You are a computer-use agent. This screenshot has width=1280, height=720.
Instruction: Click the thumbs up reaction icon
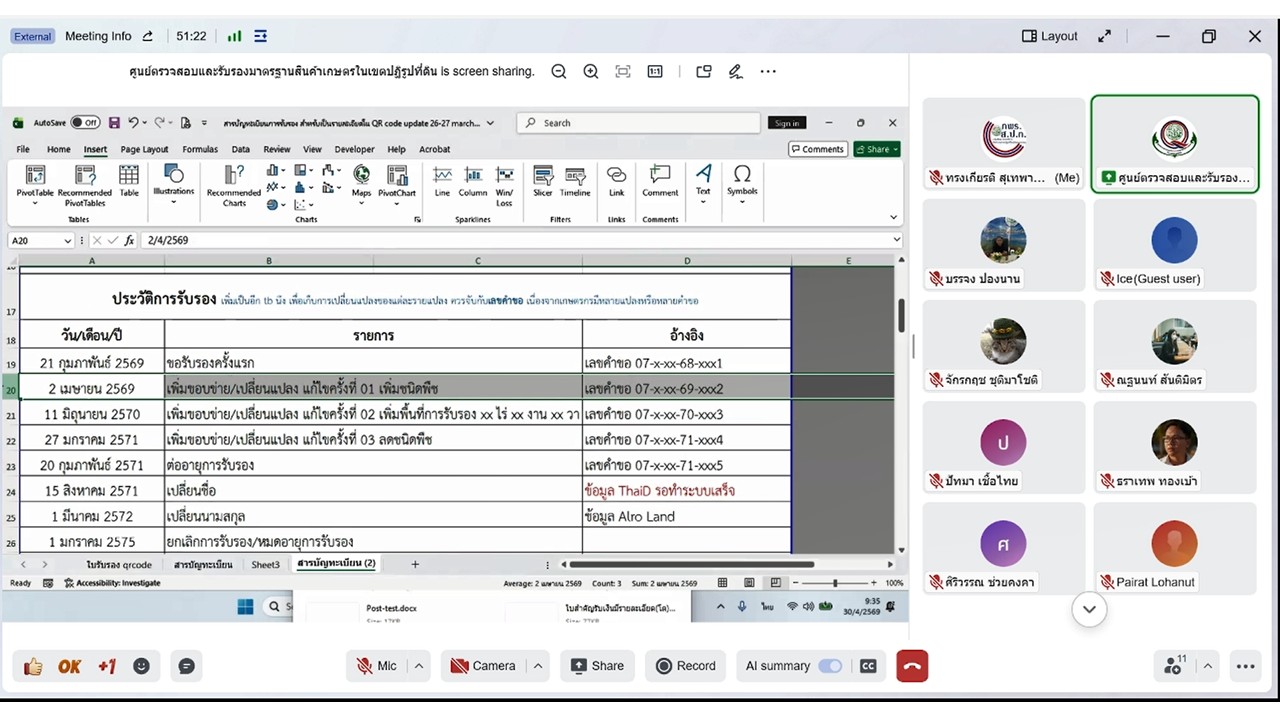[33, 666]
